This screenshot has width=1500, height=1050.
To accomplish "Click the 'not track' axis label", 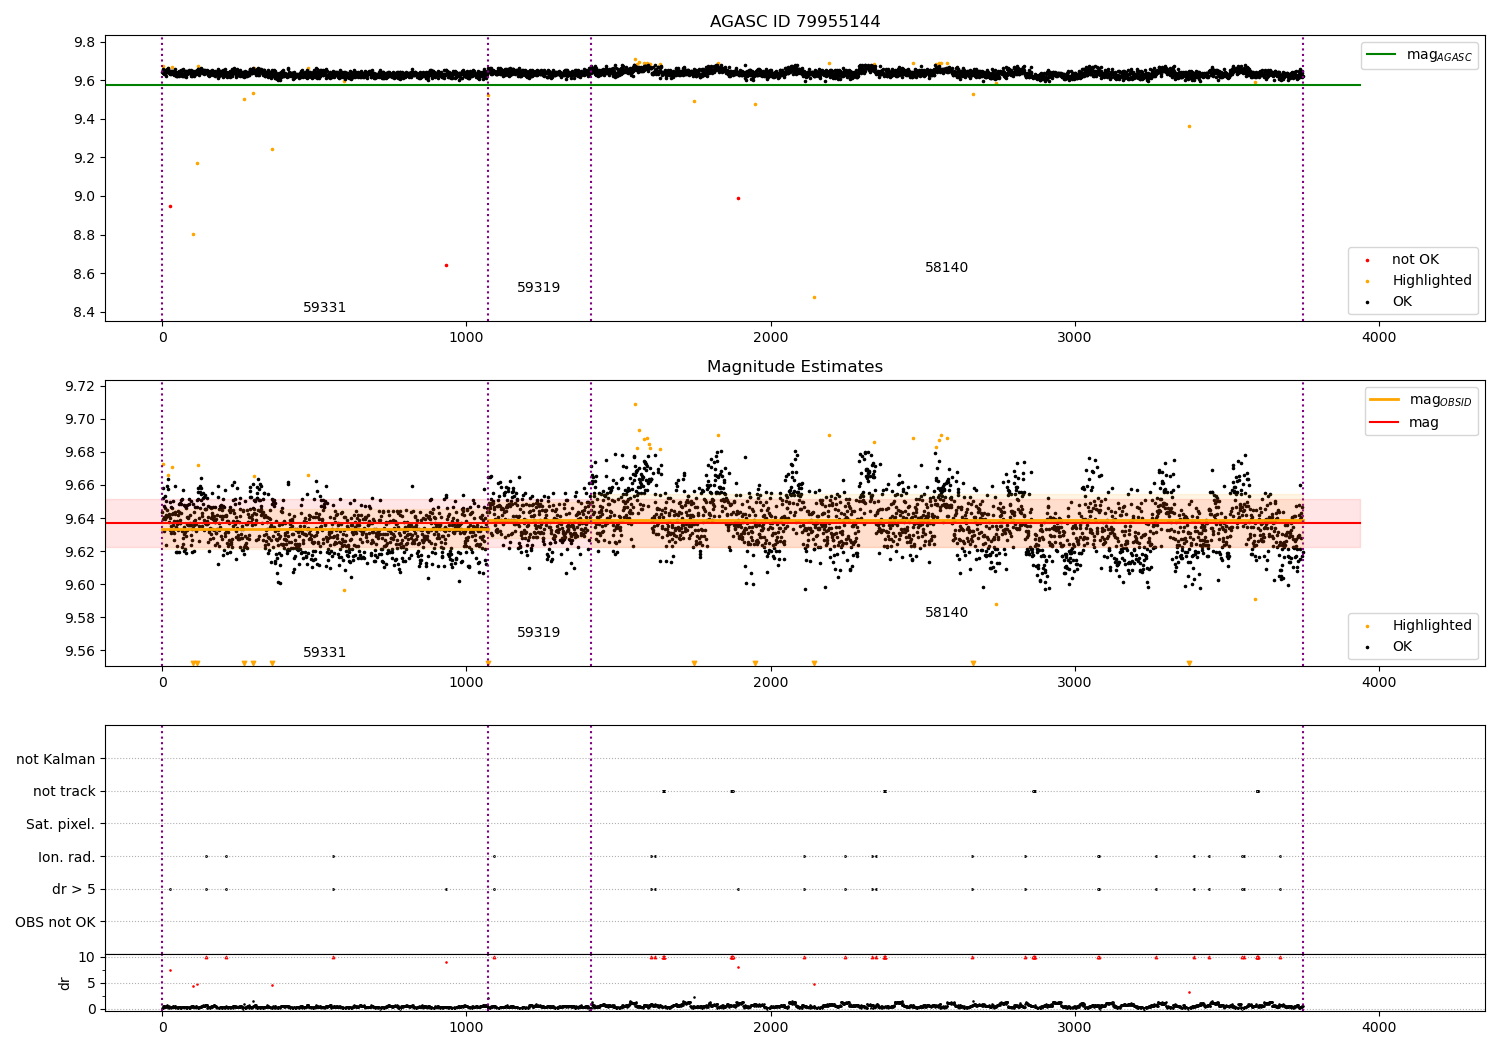I will pyautogui.click(x=64, y=792).
